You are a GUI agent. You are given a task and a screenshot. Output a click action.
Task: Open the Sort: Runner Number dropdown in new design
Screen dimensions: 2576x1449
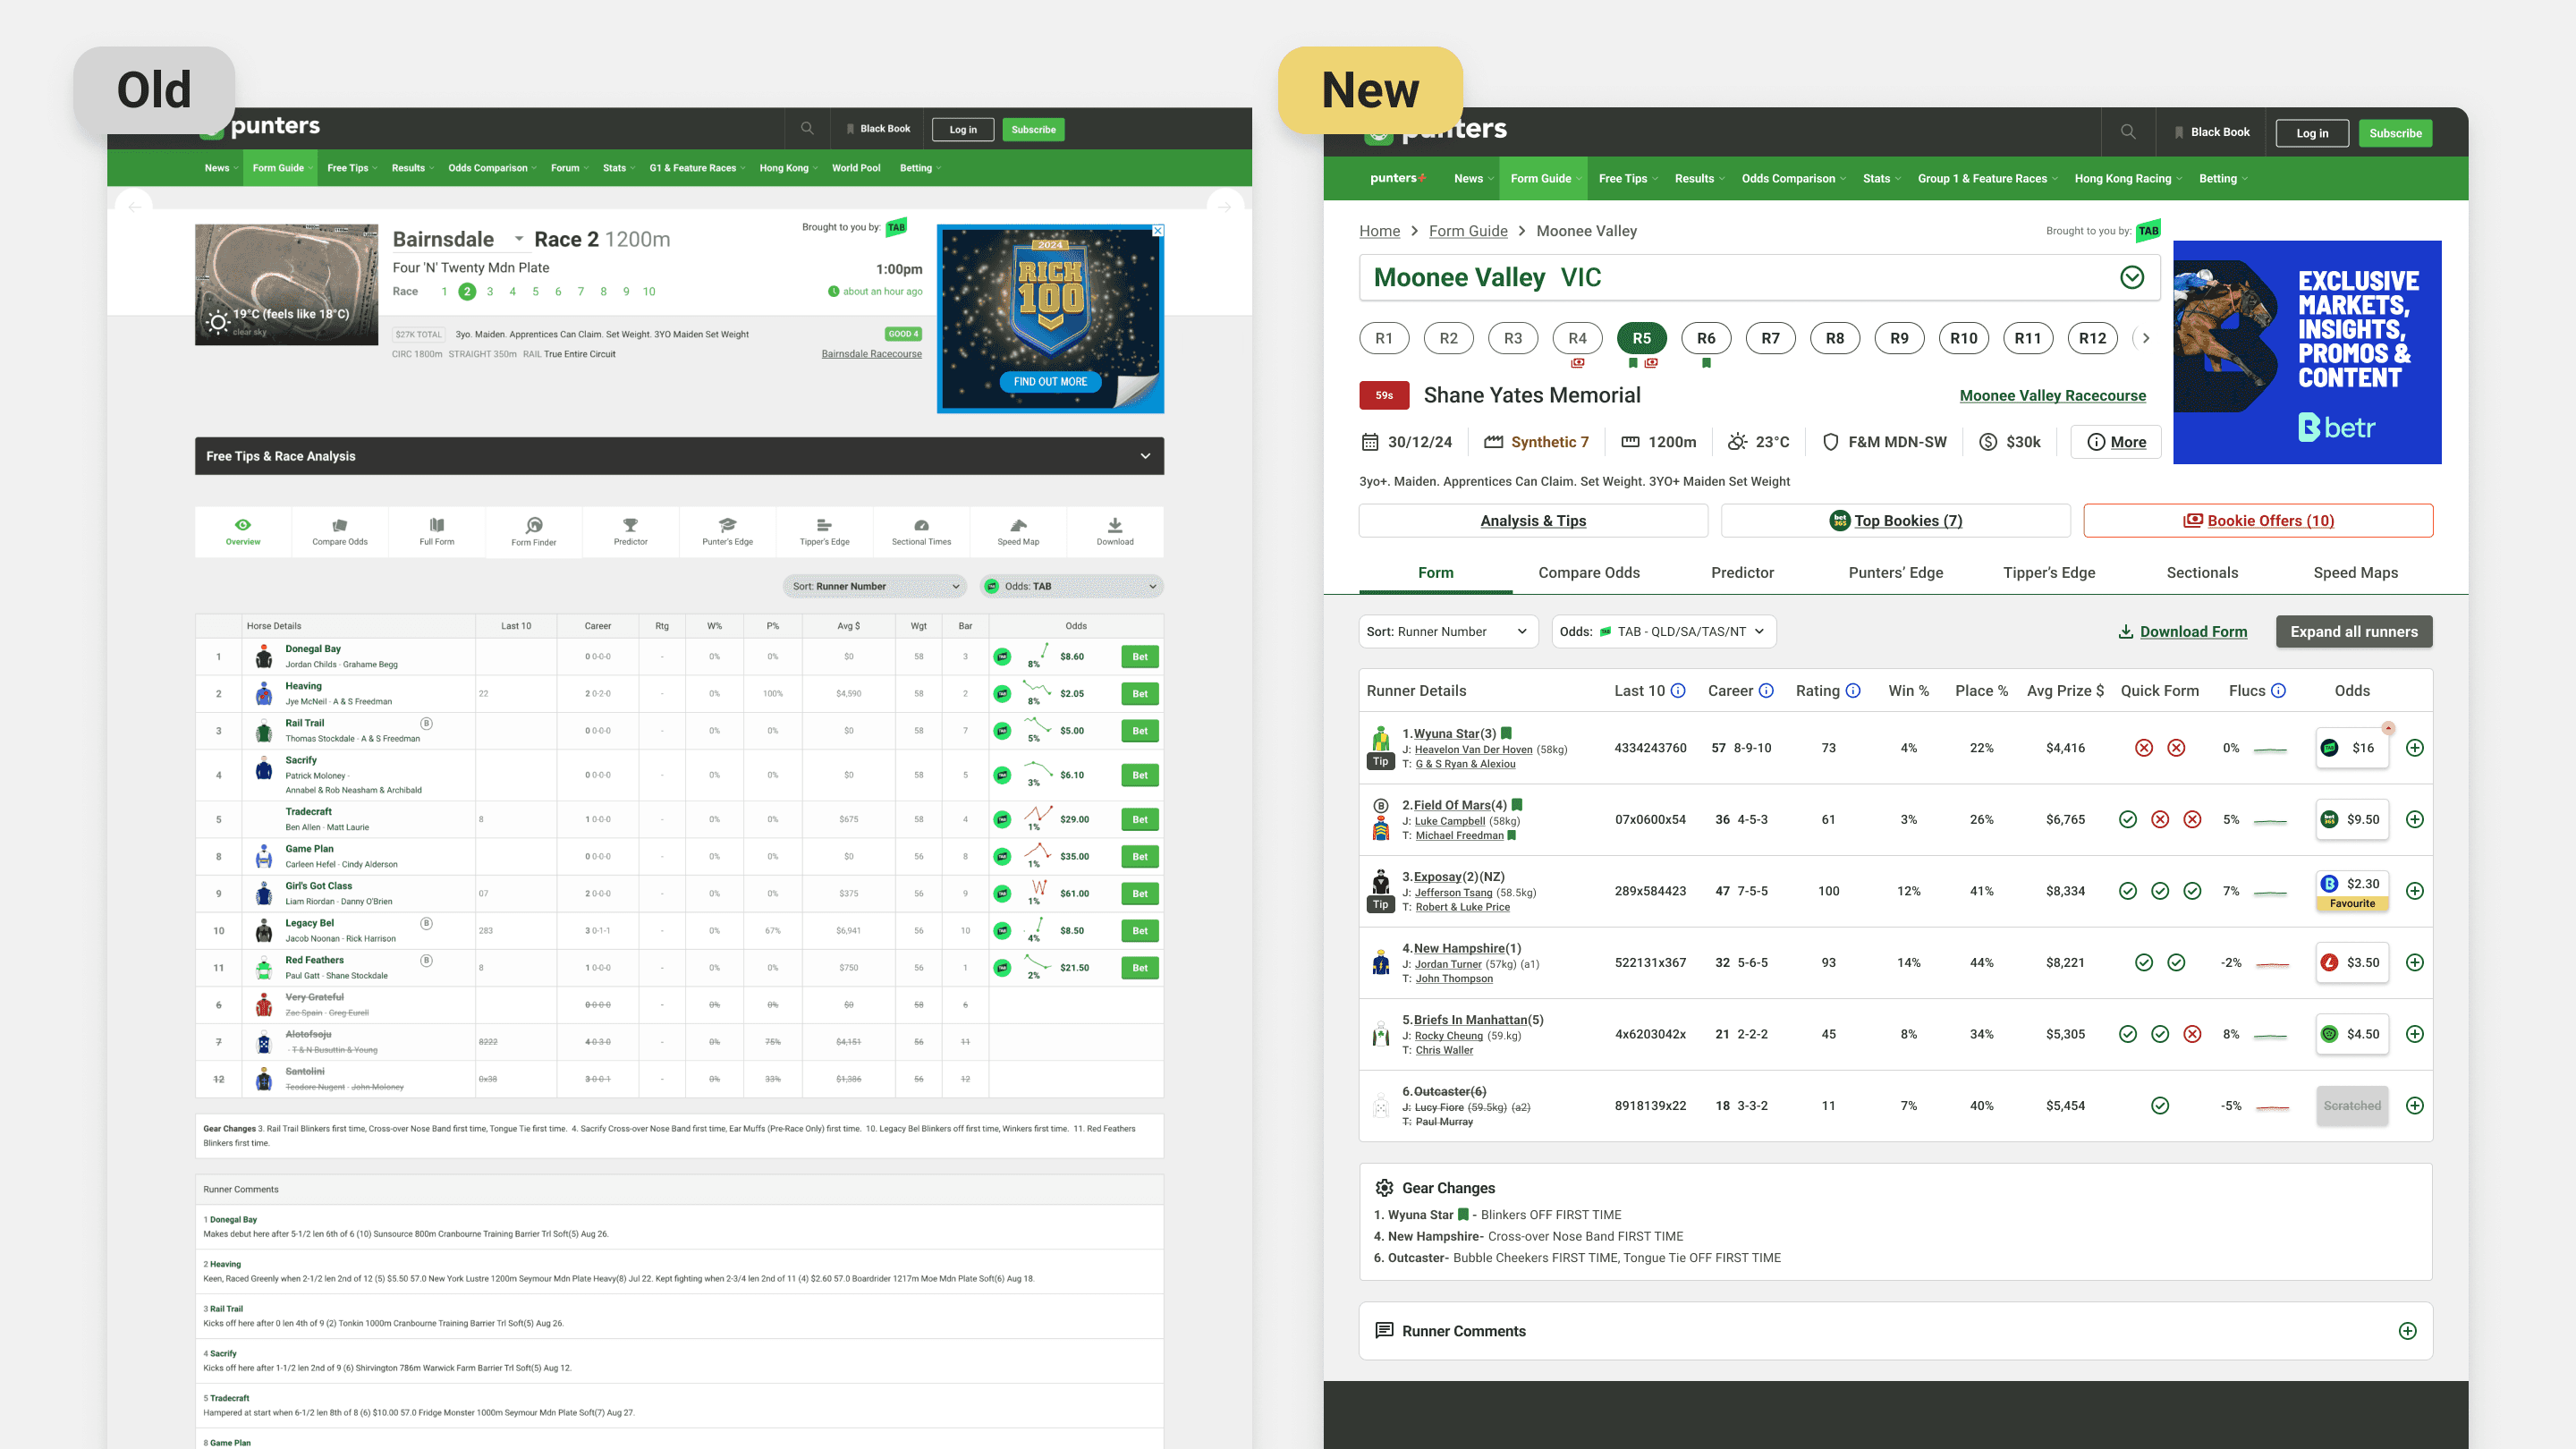click(1447, 631)
